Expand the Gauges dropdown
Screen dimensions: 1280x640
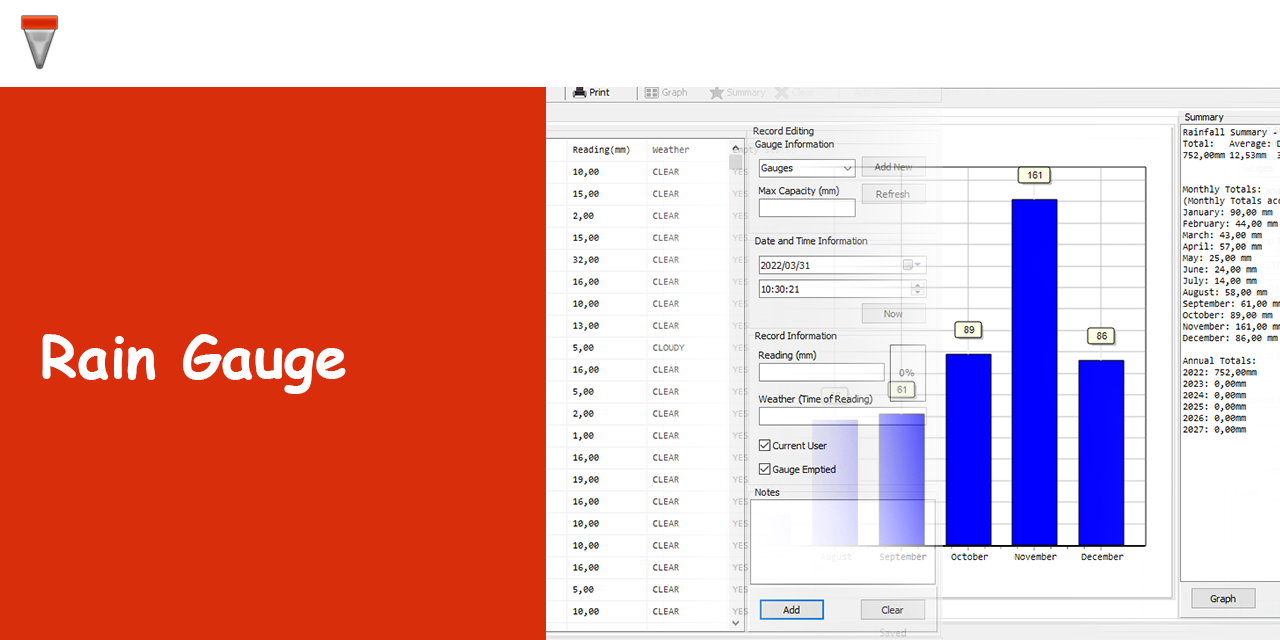click(x=848, y=168)
